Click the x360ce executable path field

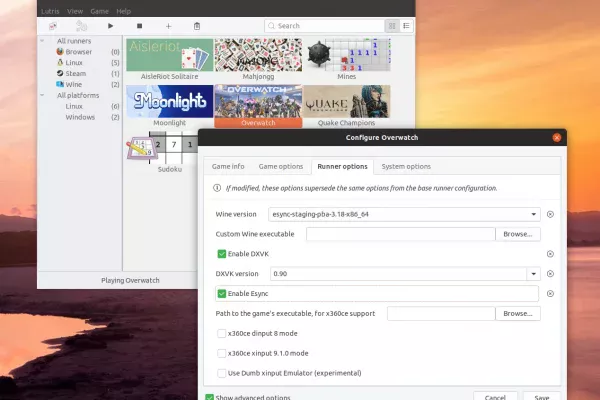pyautogui.click(x=441, y=313)
